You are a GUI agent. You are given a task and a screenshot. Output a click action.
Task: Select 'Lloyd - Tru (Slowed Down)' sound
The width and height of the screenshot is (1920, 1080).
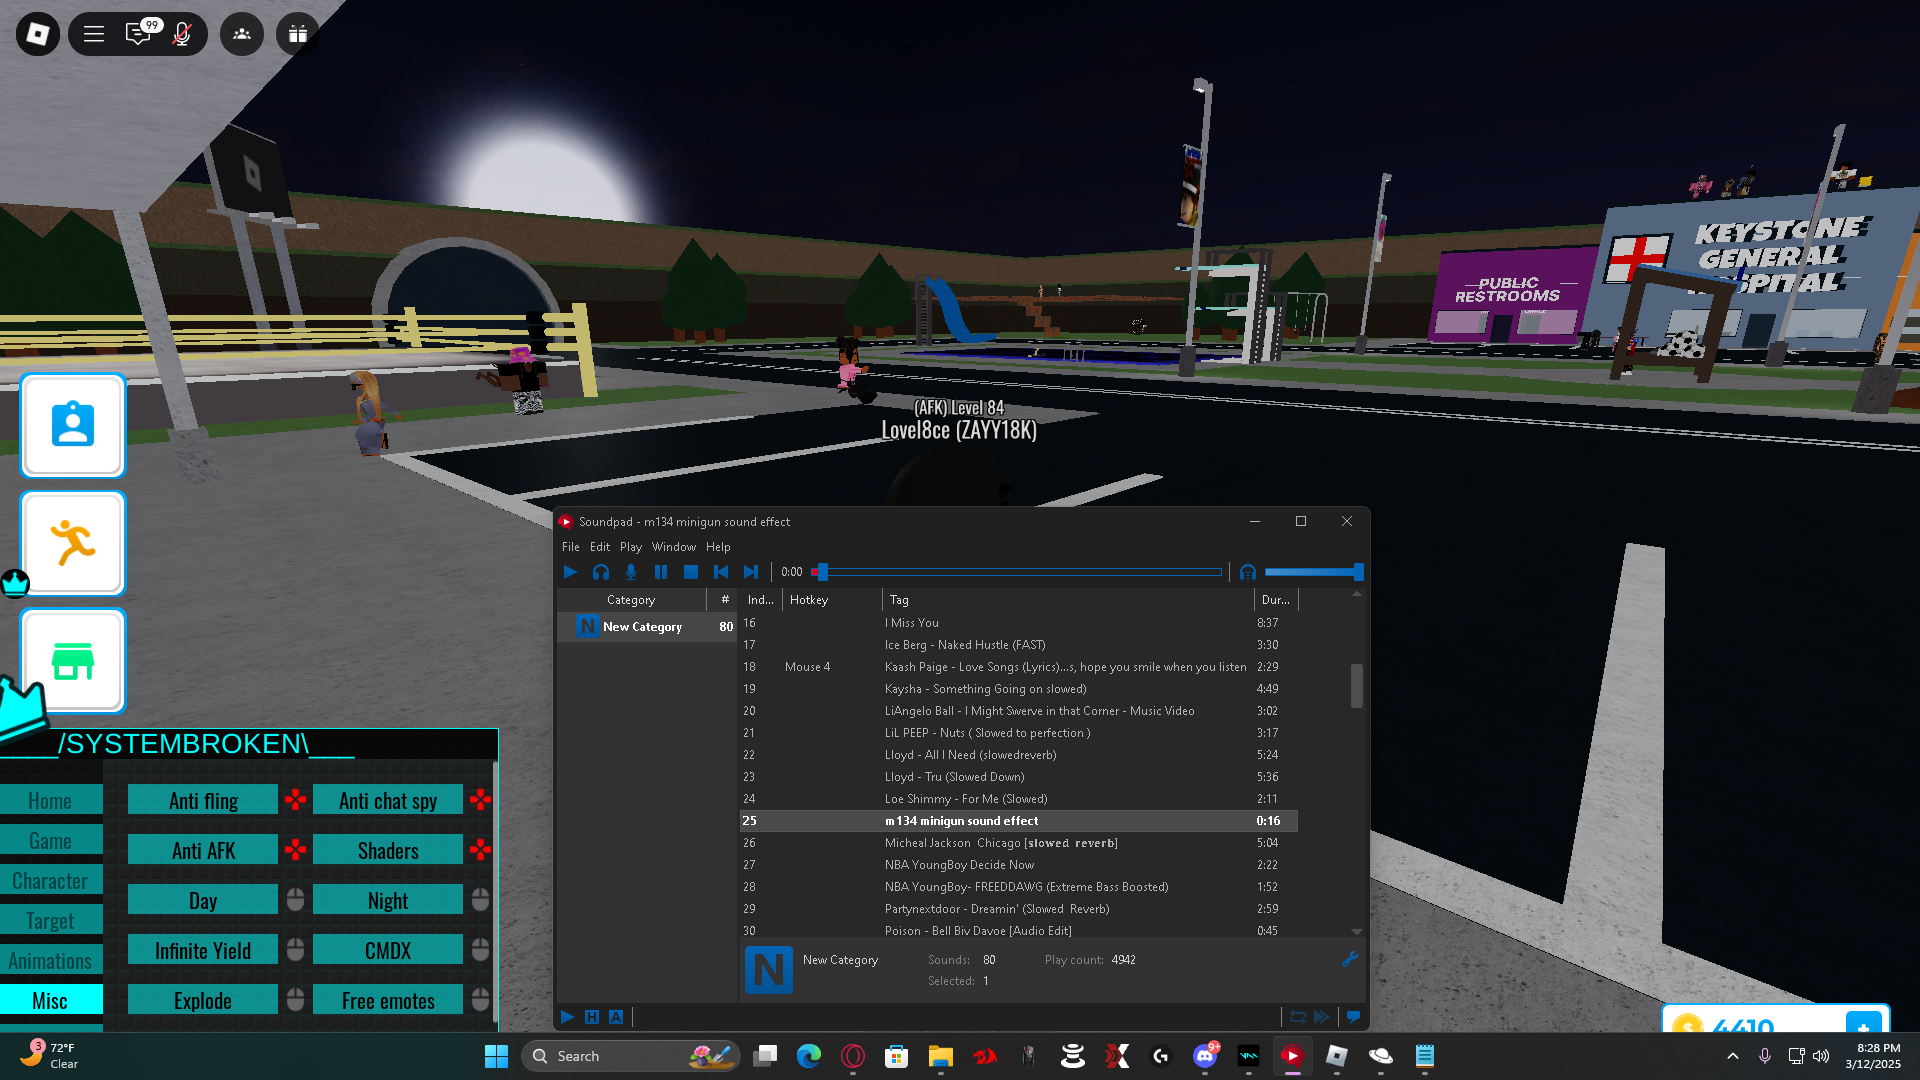coord(1018,777)
